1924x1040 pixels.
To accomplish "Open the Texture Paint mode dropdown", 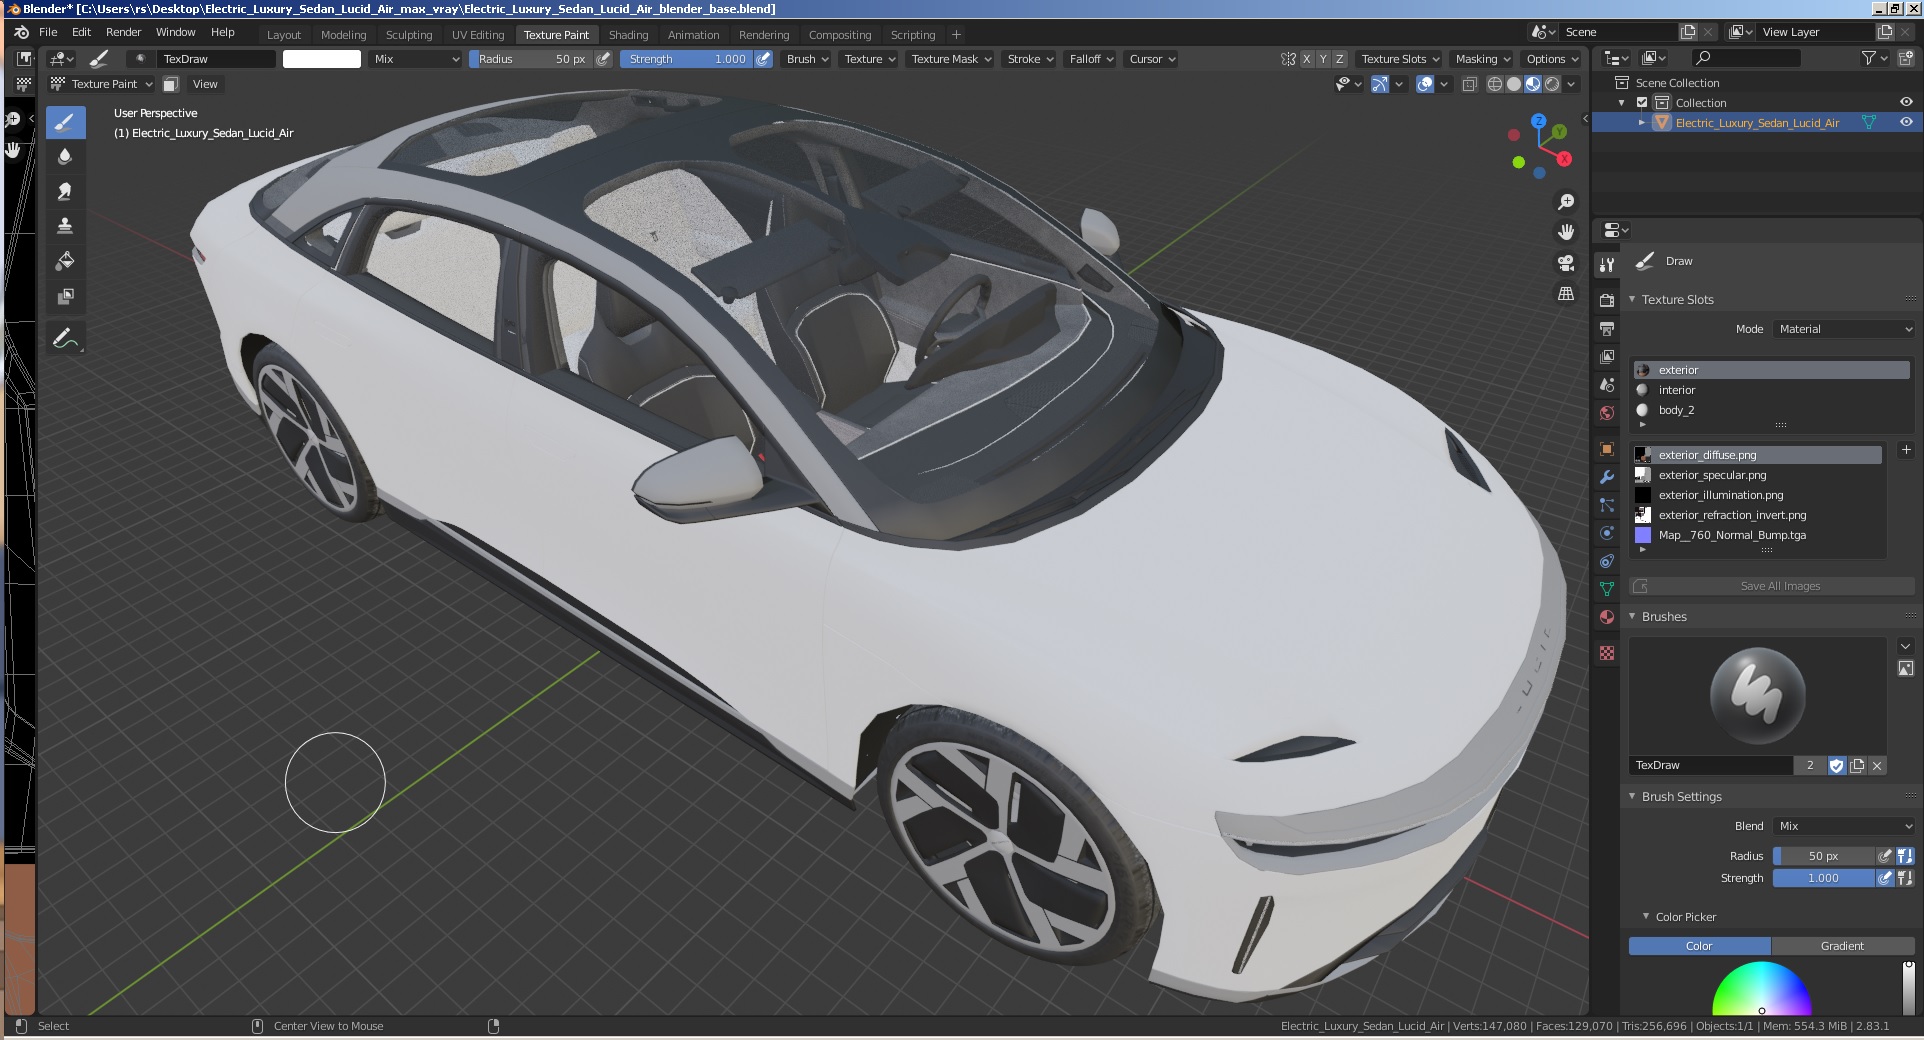I will [102, 84].
